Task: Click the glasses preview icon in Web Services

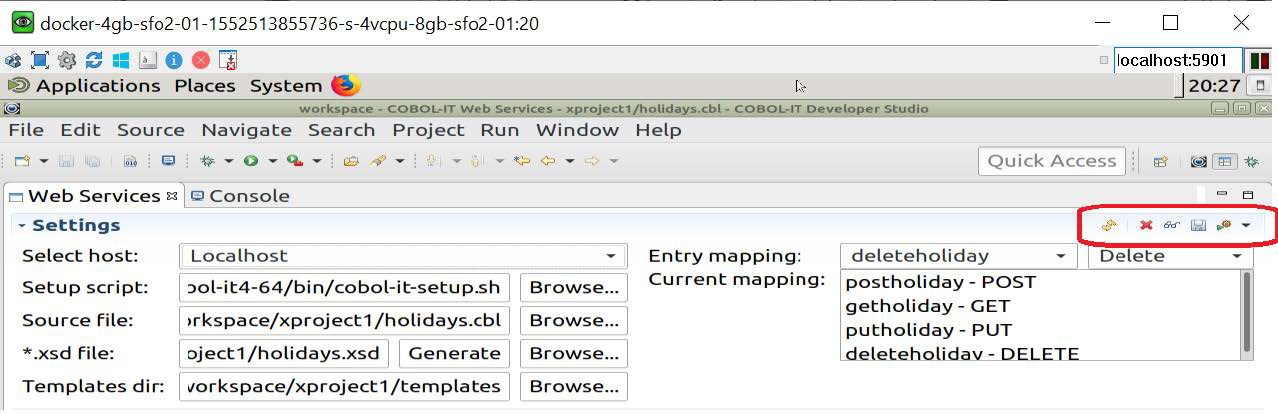Action: (1172, 225)
